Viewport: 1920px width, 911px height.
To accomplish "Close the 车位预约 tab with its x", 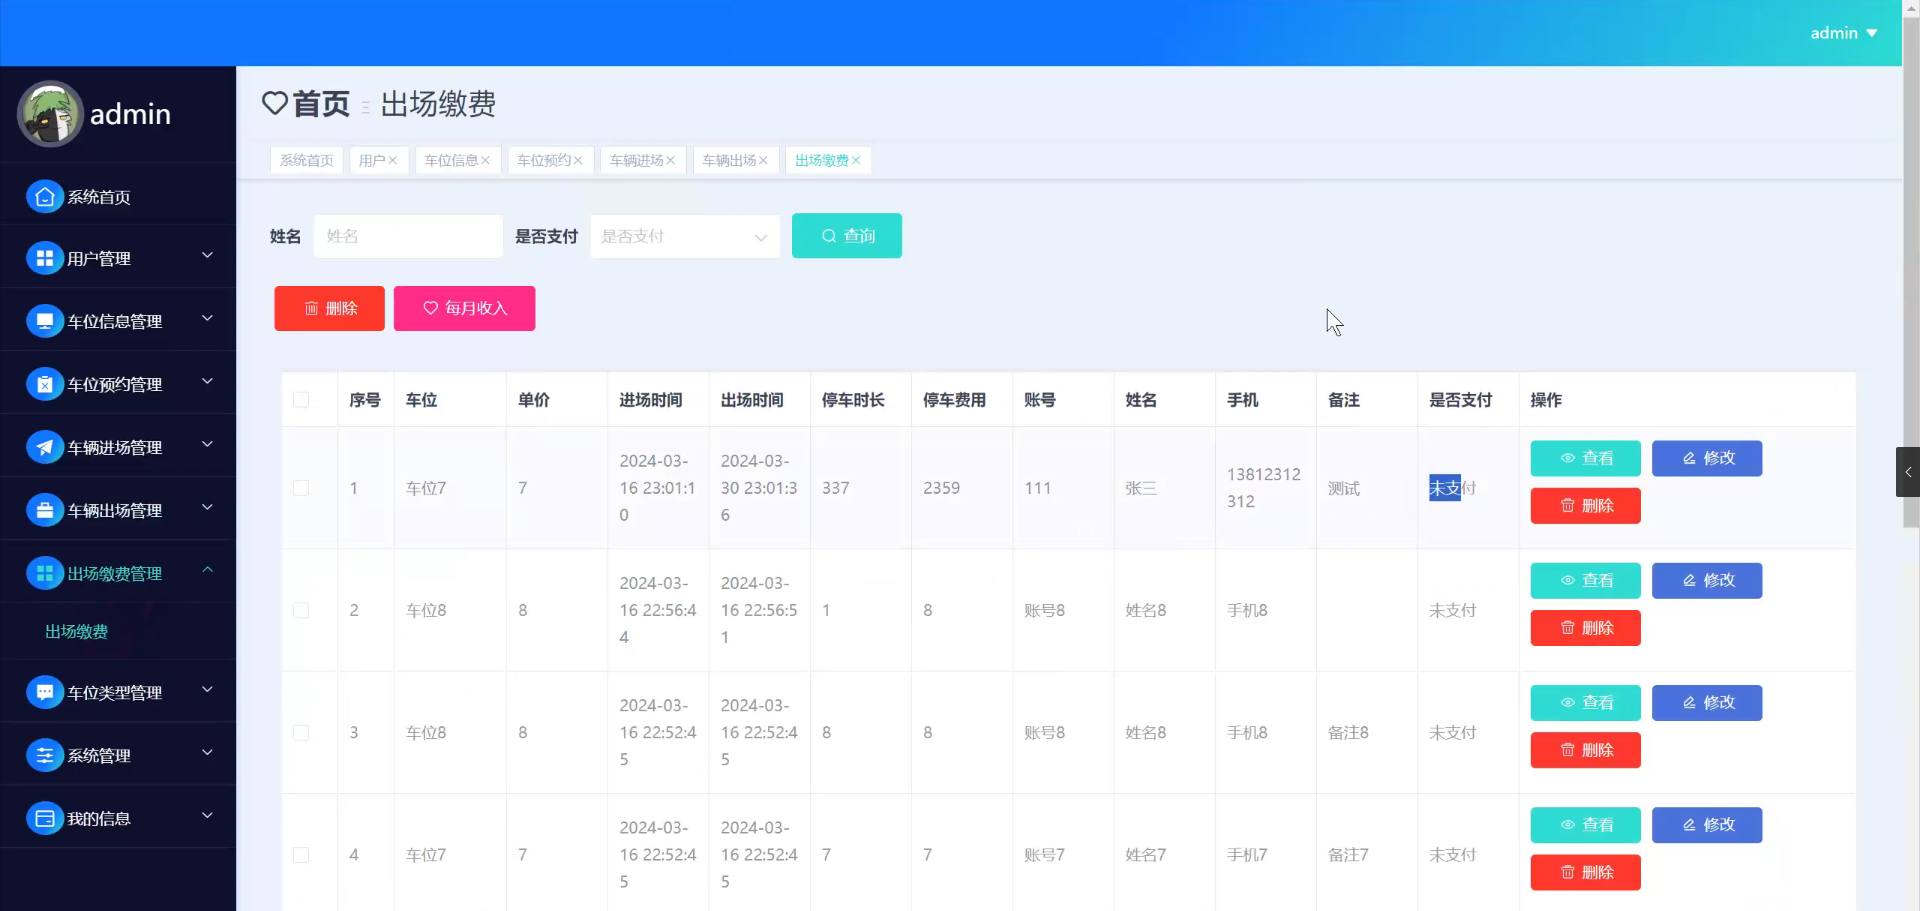I will [578, 161].
